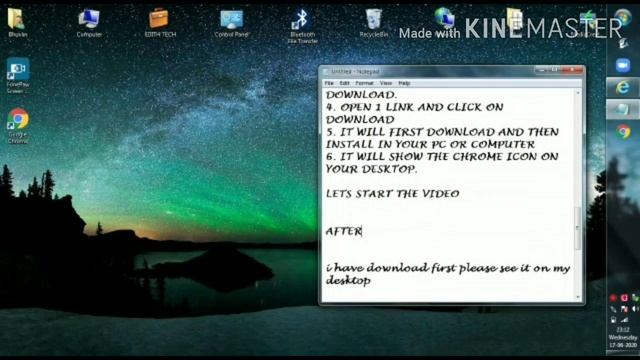This screenshot has width=640, height=360.
Task: Open the Network globe desktop icon
Action: (444, 23)
